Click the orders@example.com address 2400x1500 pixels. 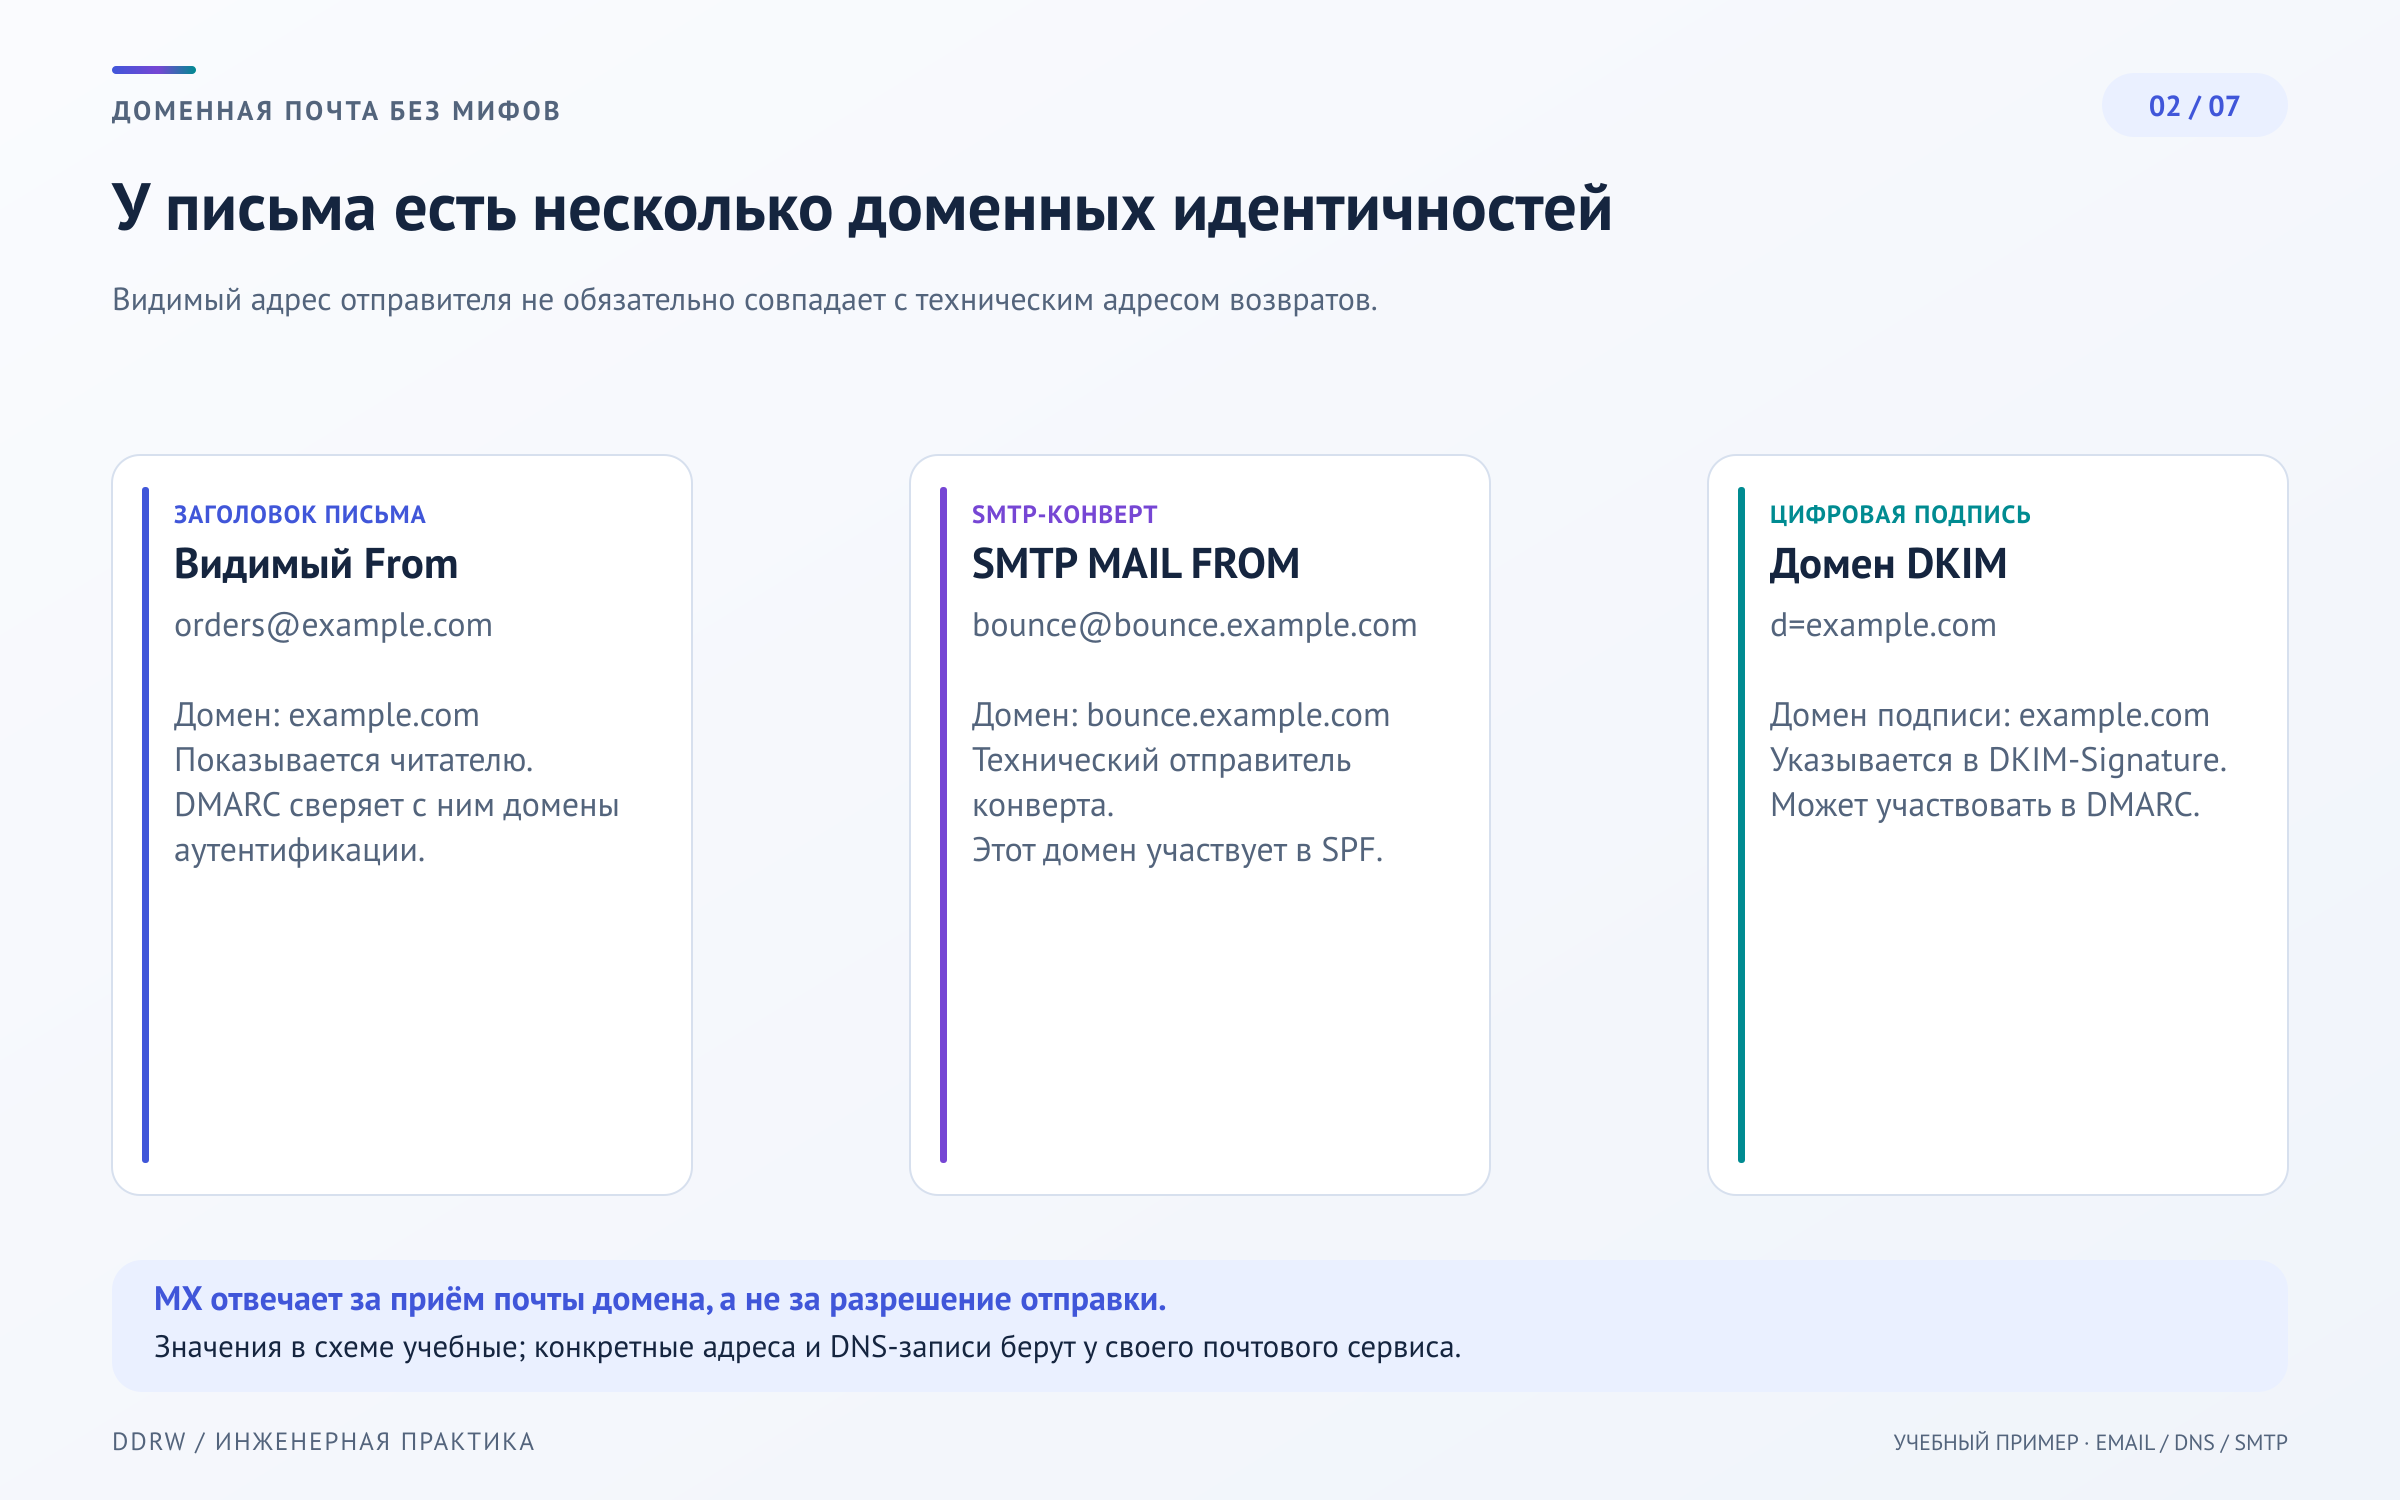point(333,625)
